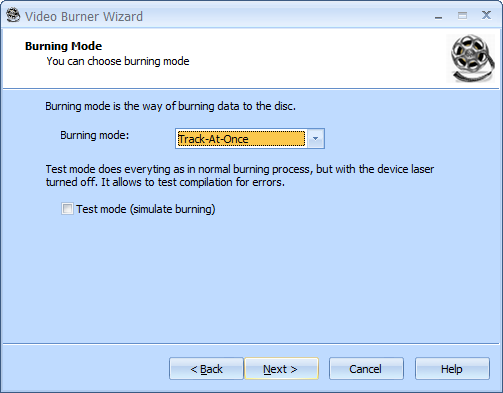Click 'You can choose burning mode' subtitle
Viewport: 503px width, 393px height.
118,61
